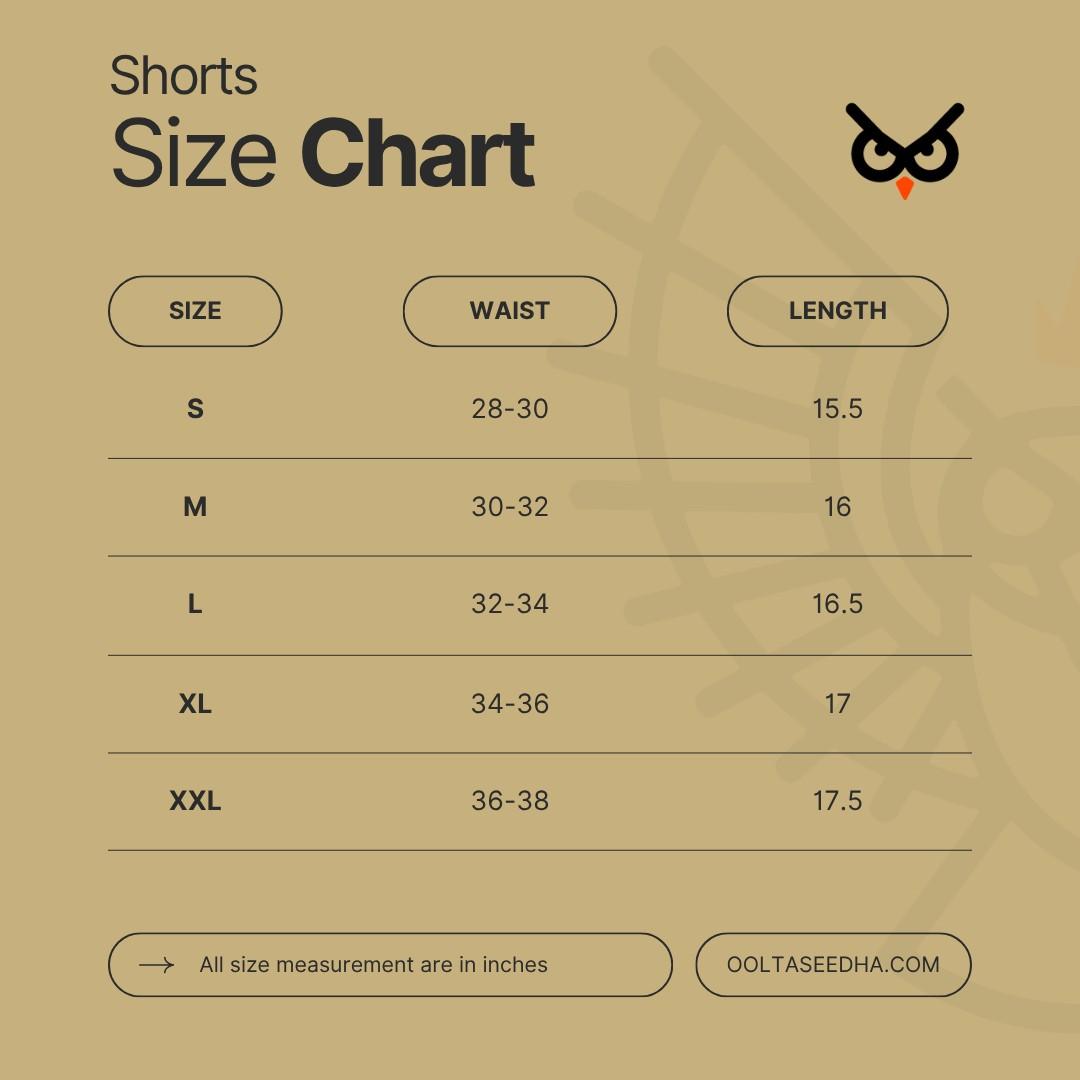This screenshot has width=1080, height=1080.
Task: Click the 15.5 length value
Action: click(837, 408)
